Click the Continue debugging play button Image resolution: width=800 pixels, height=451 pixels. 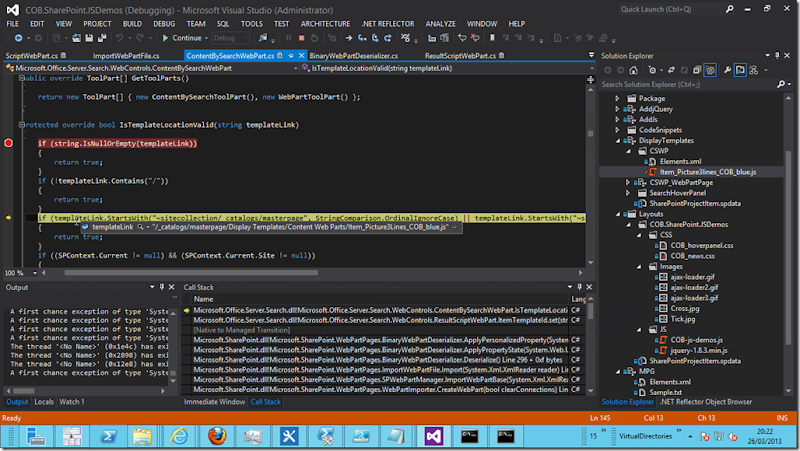click(x=163, y=38)
